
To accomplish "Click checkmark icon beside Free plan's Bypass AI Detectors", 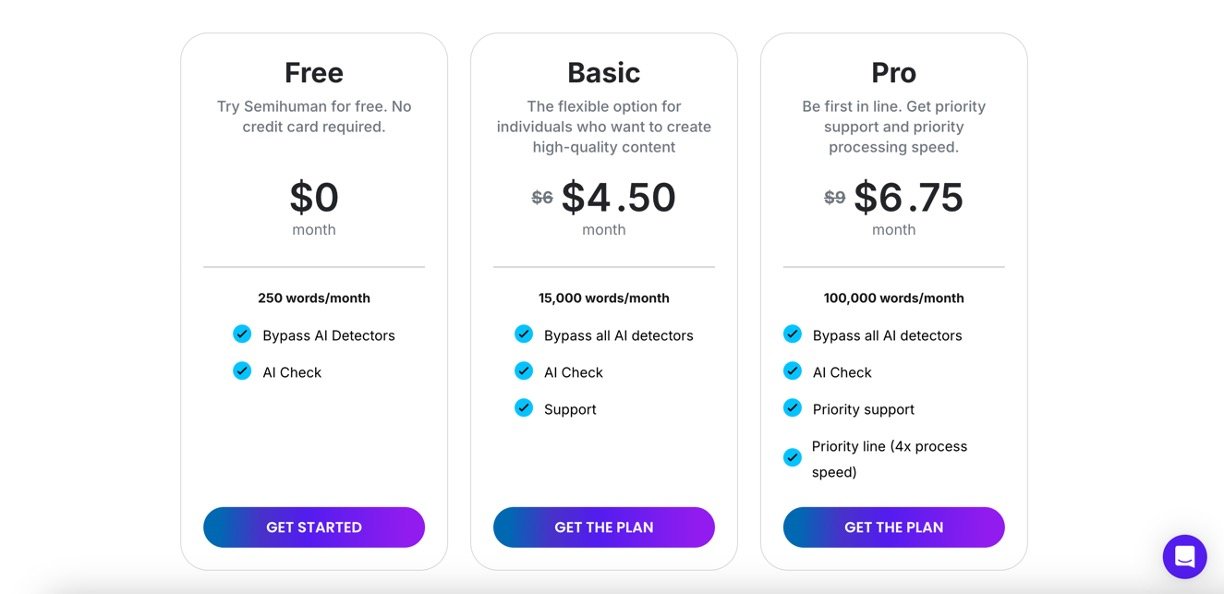I will click(242, 334).
